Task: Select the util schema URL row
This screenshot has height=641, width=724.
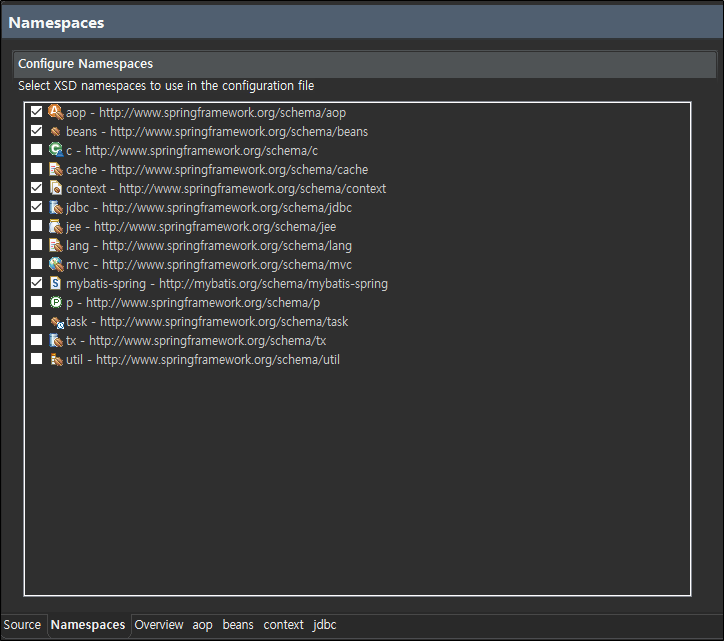Action: [203, 359]
